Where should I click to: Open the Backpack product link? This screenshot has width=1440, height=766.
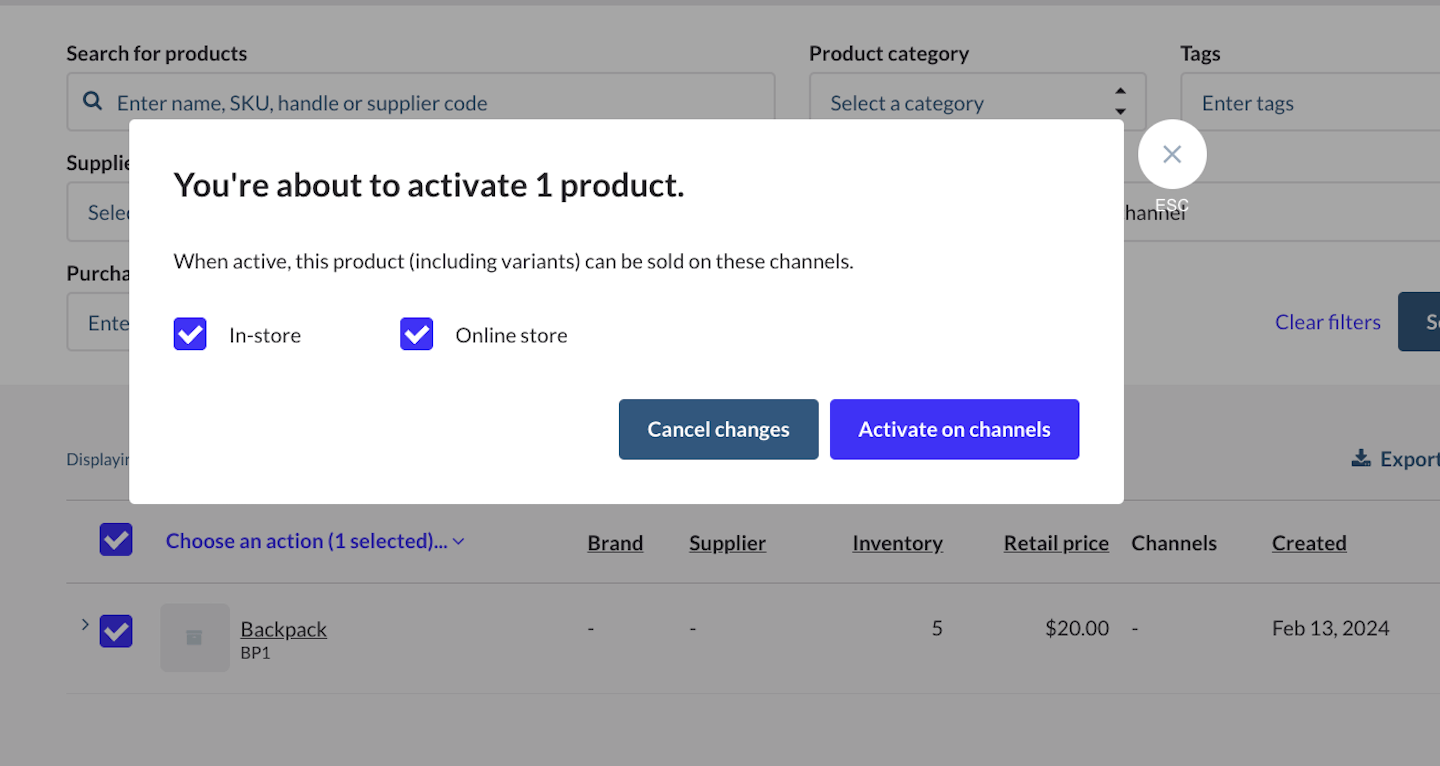pos(283,629)
